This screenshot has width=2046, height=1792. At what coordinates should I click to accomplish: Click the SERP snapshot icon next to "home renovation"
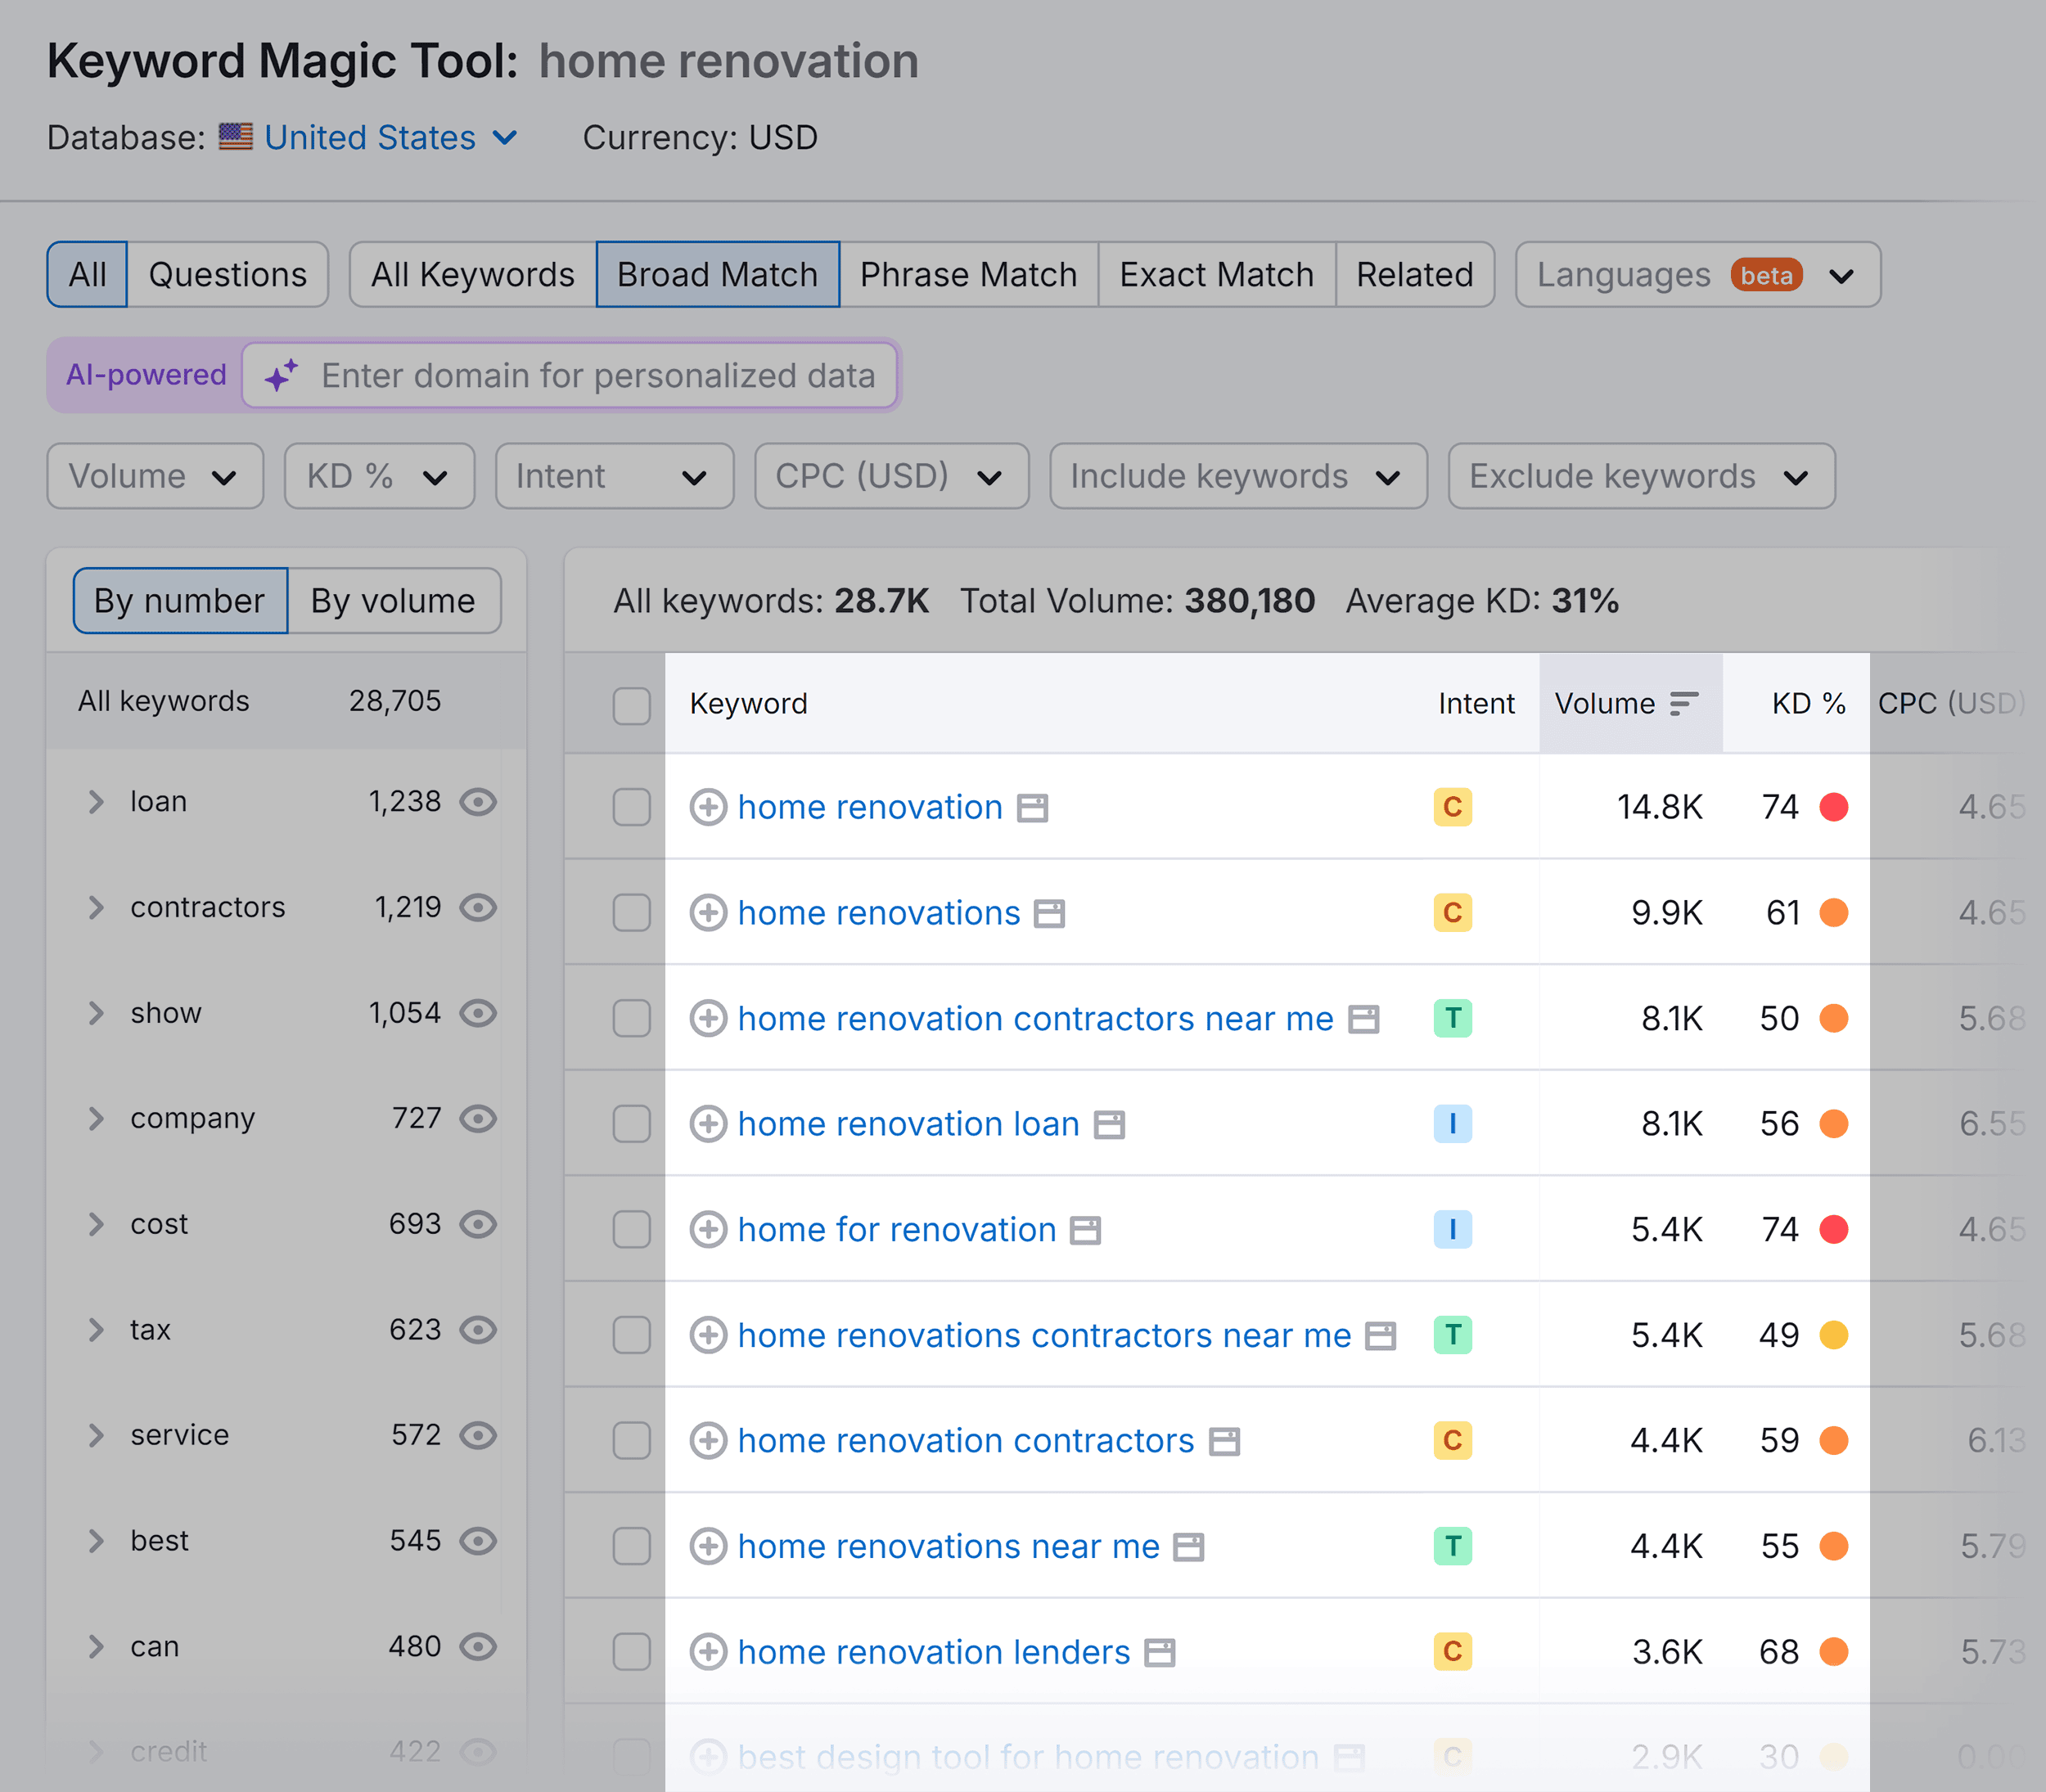[1034, 807]
